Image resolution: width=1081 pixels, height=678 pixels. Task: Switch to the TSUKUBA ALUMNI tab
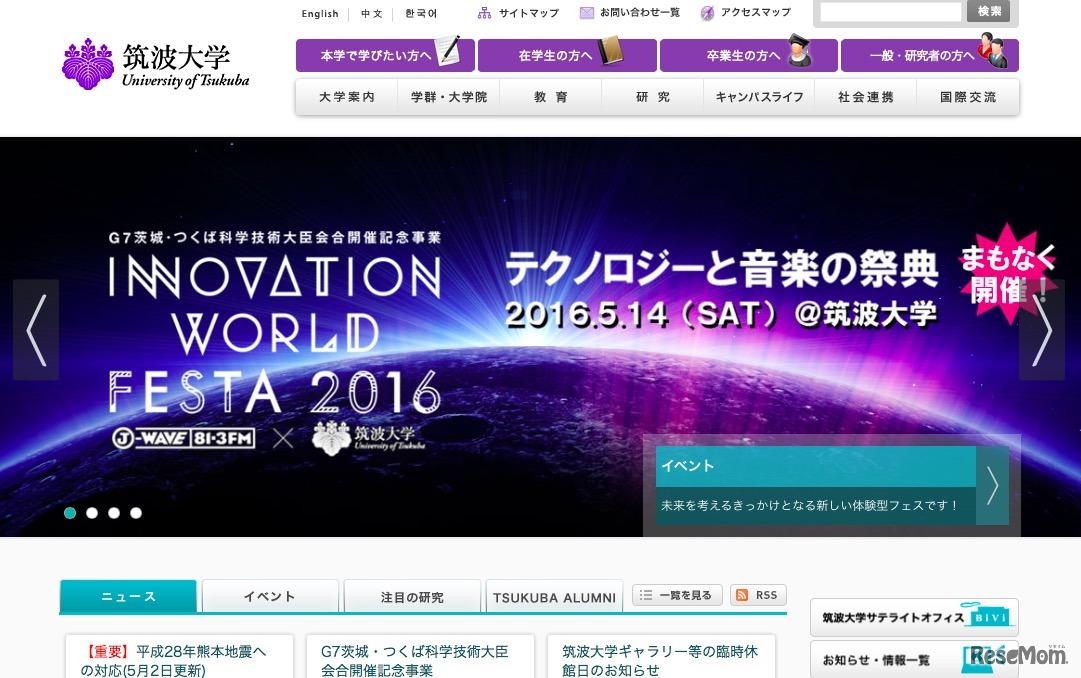click(x=553, y=597)
